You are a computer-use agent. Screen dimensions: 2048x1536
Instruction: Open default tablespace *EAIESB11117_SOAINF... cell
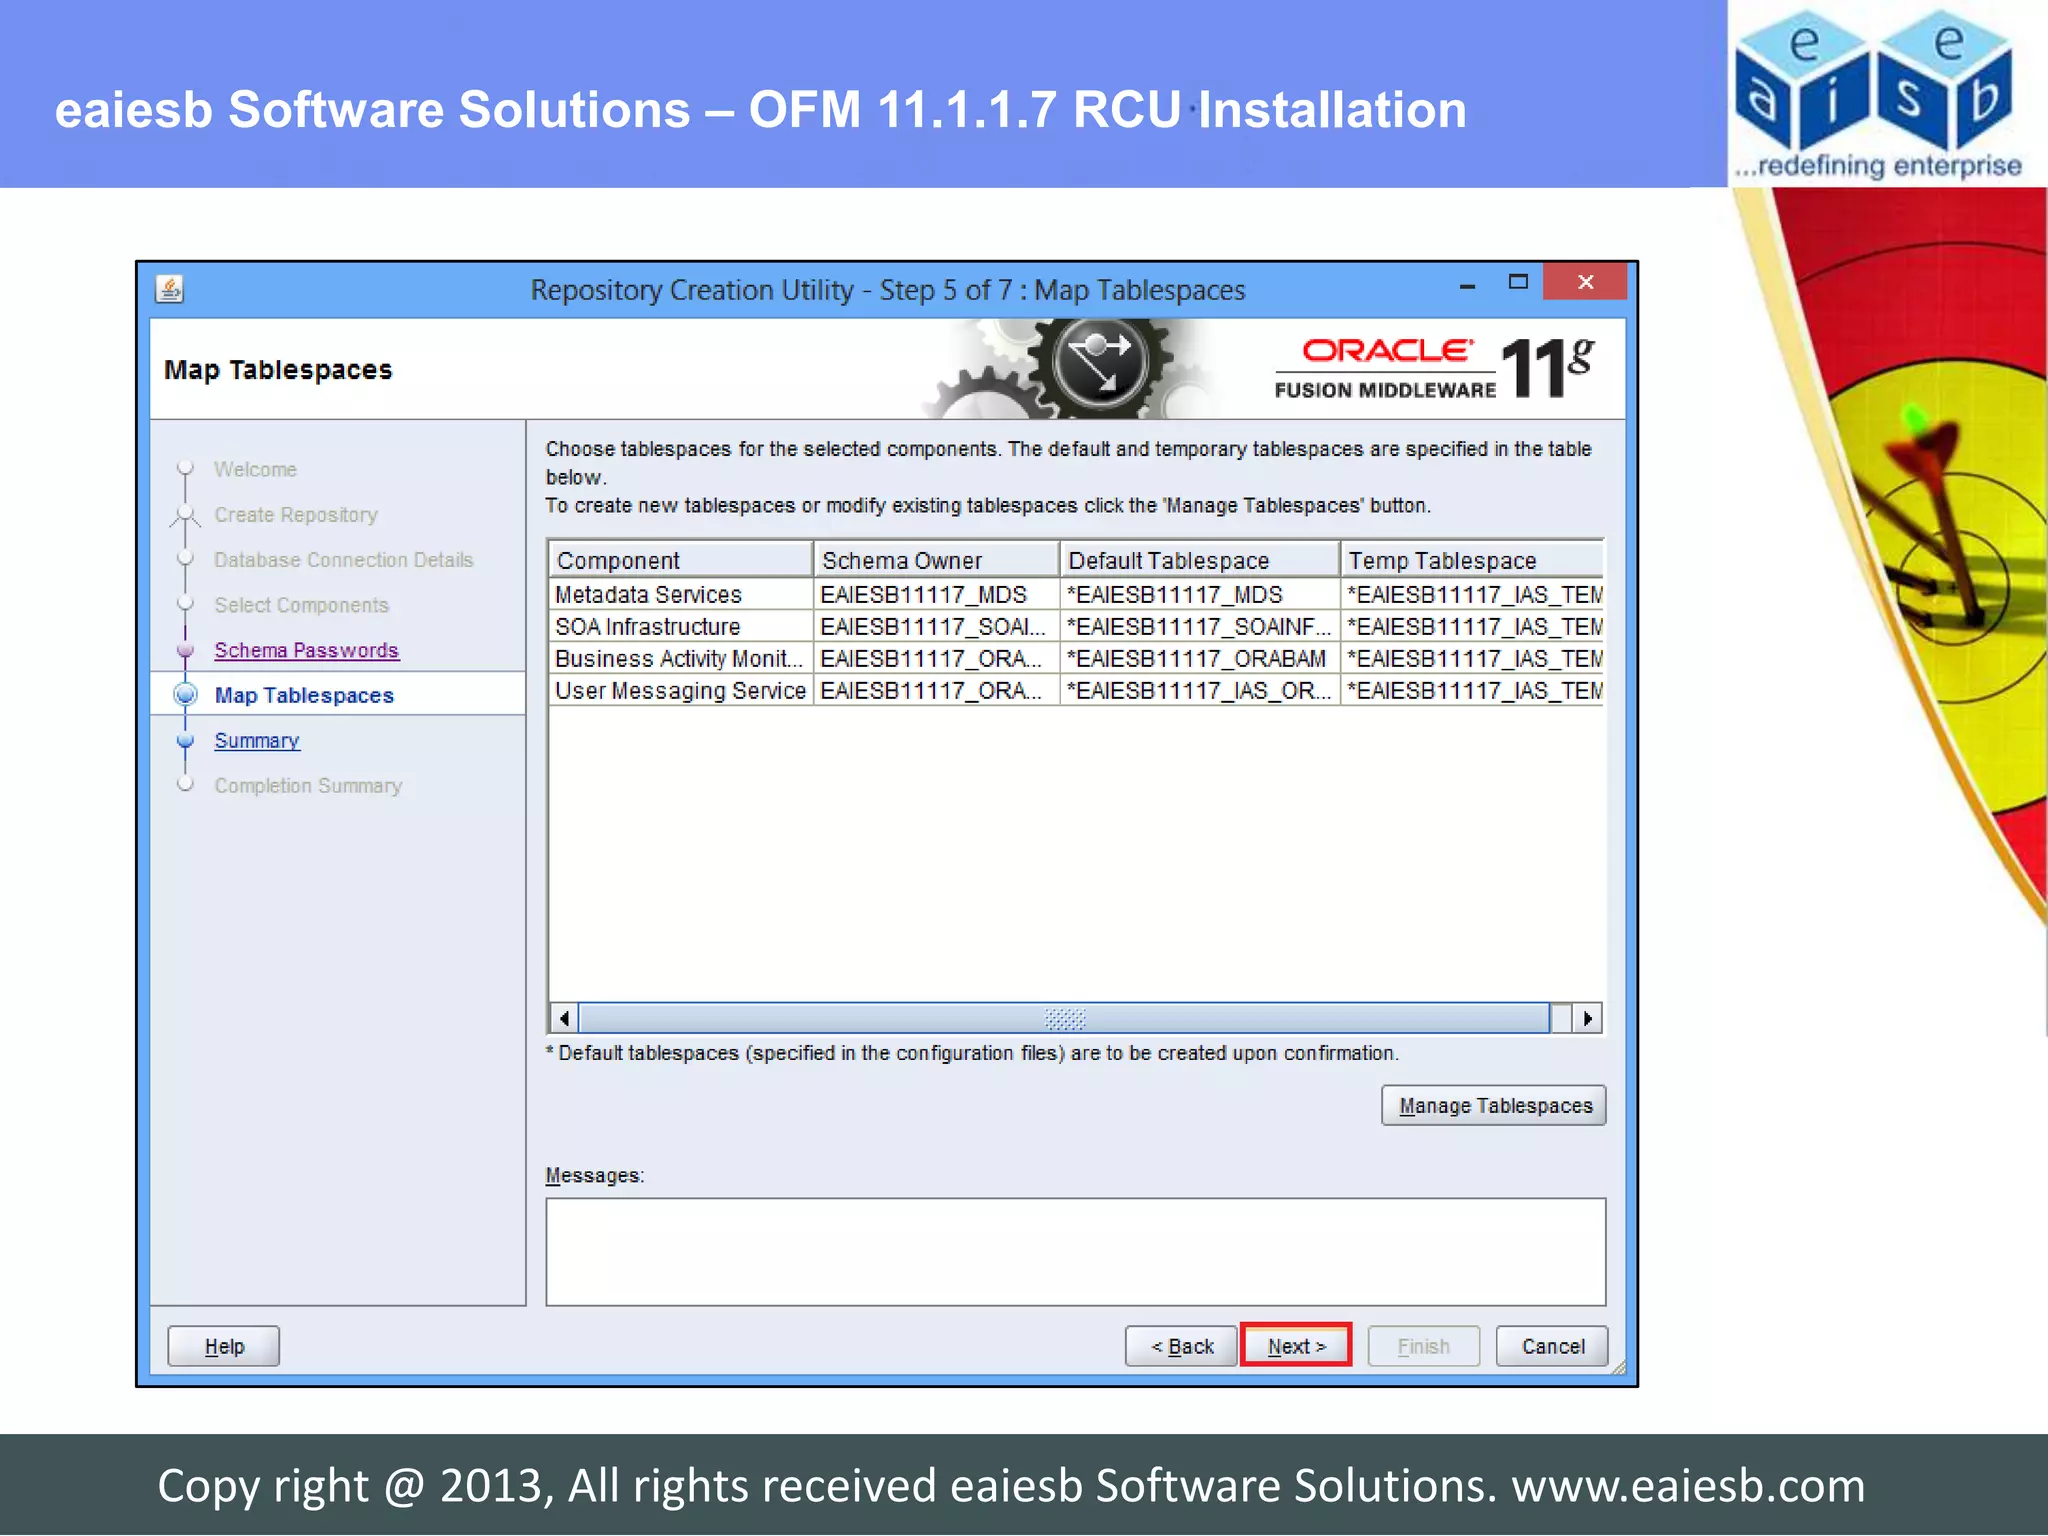(1200, 627)
